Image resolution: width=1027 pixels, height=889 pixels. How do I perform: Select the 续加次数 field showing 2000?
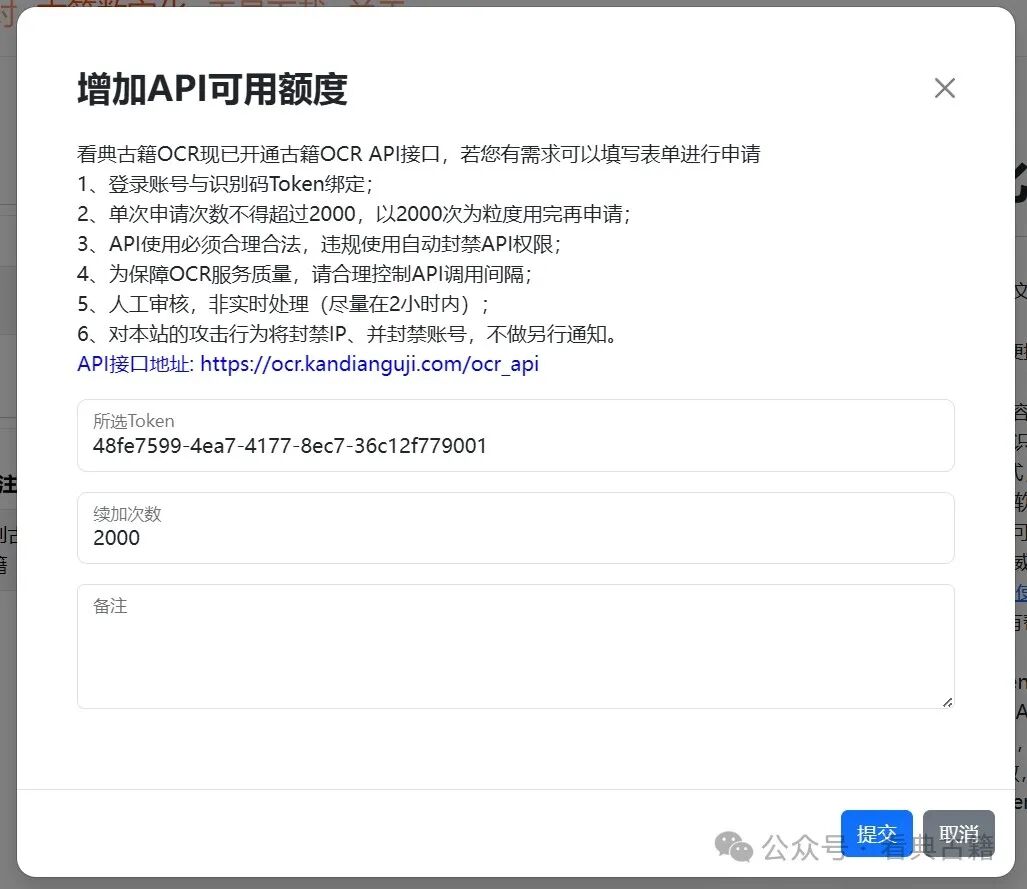[x=515, y=529]
